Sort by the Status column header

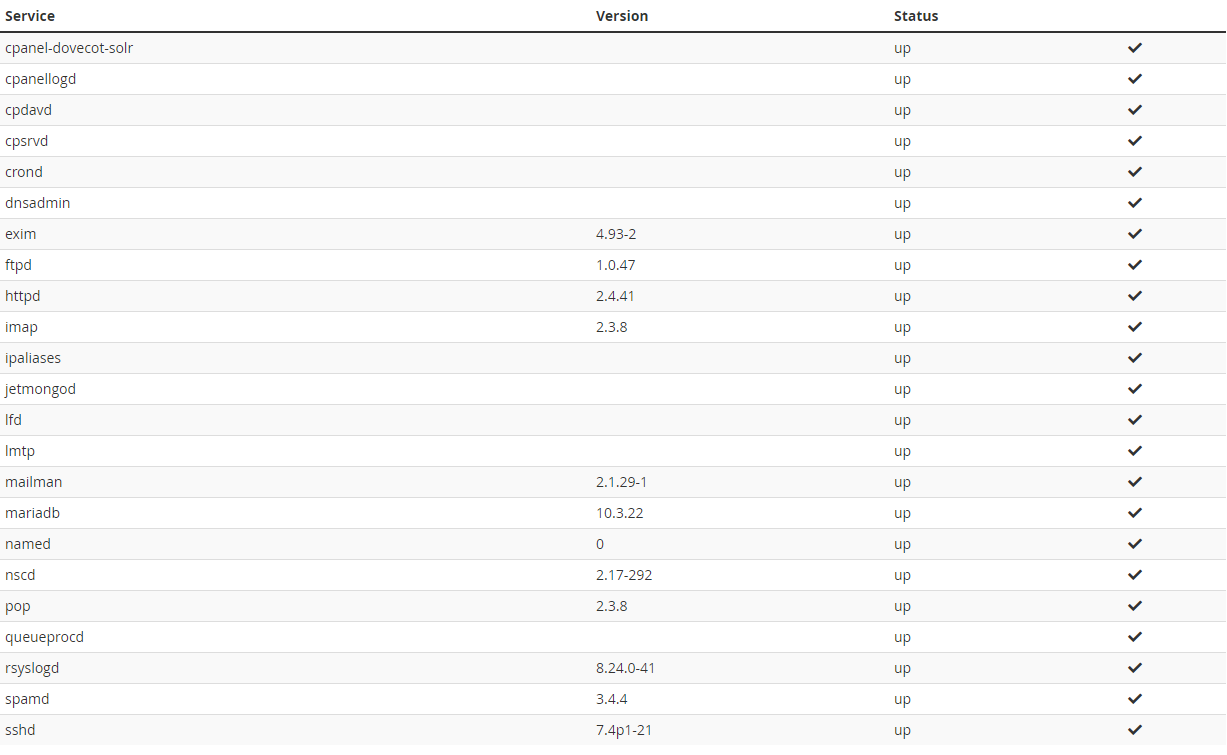[x=916, y=16]
